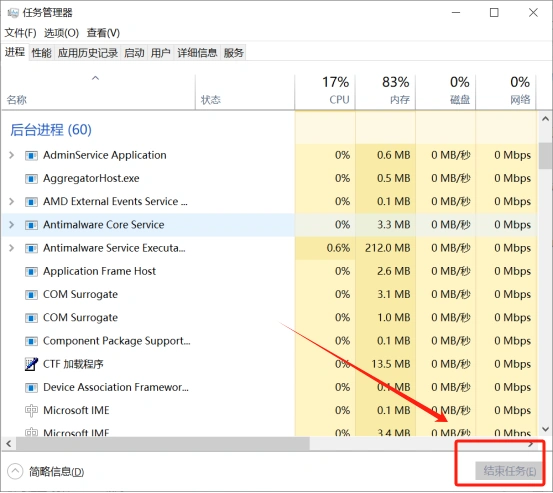Click the 简略信息(D) link text
This screenshot has height=493, width=553.
56,472
